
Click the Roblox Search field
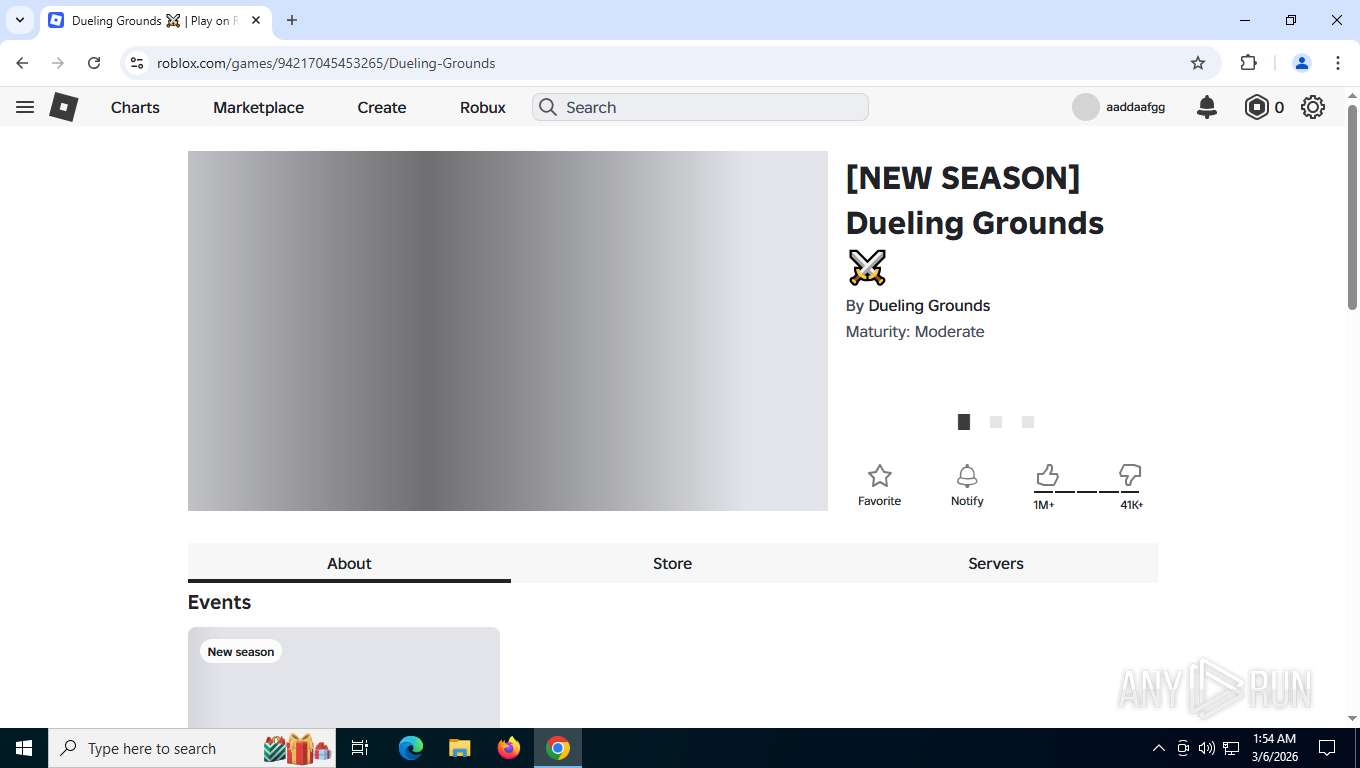tap(700, 107)
